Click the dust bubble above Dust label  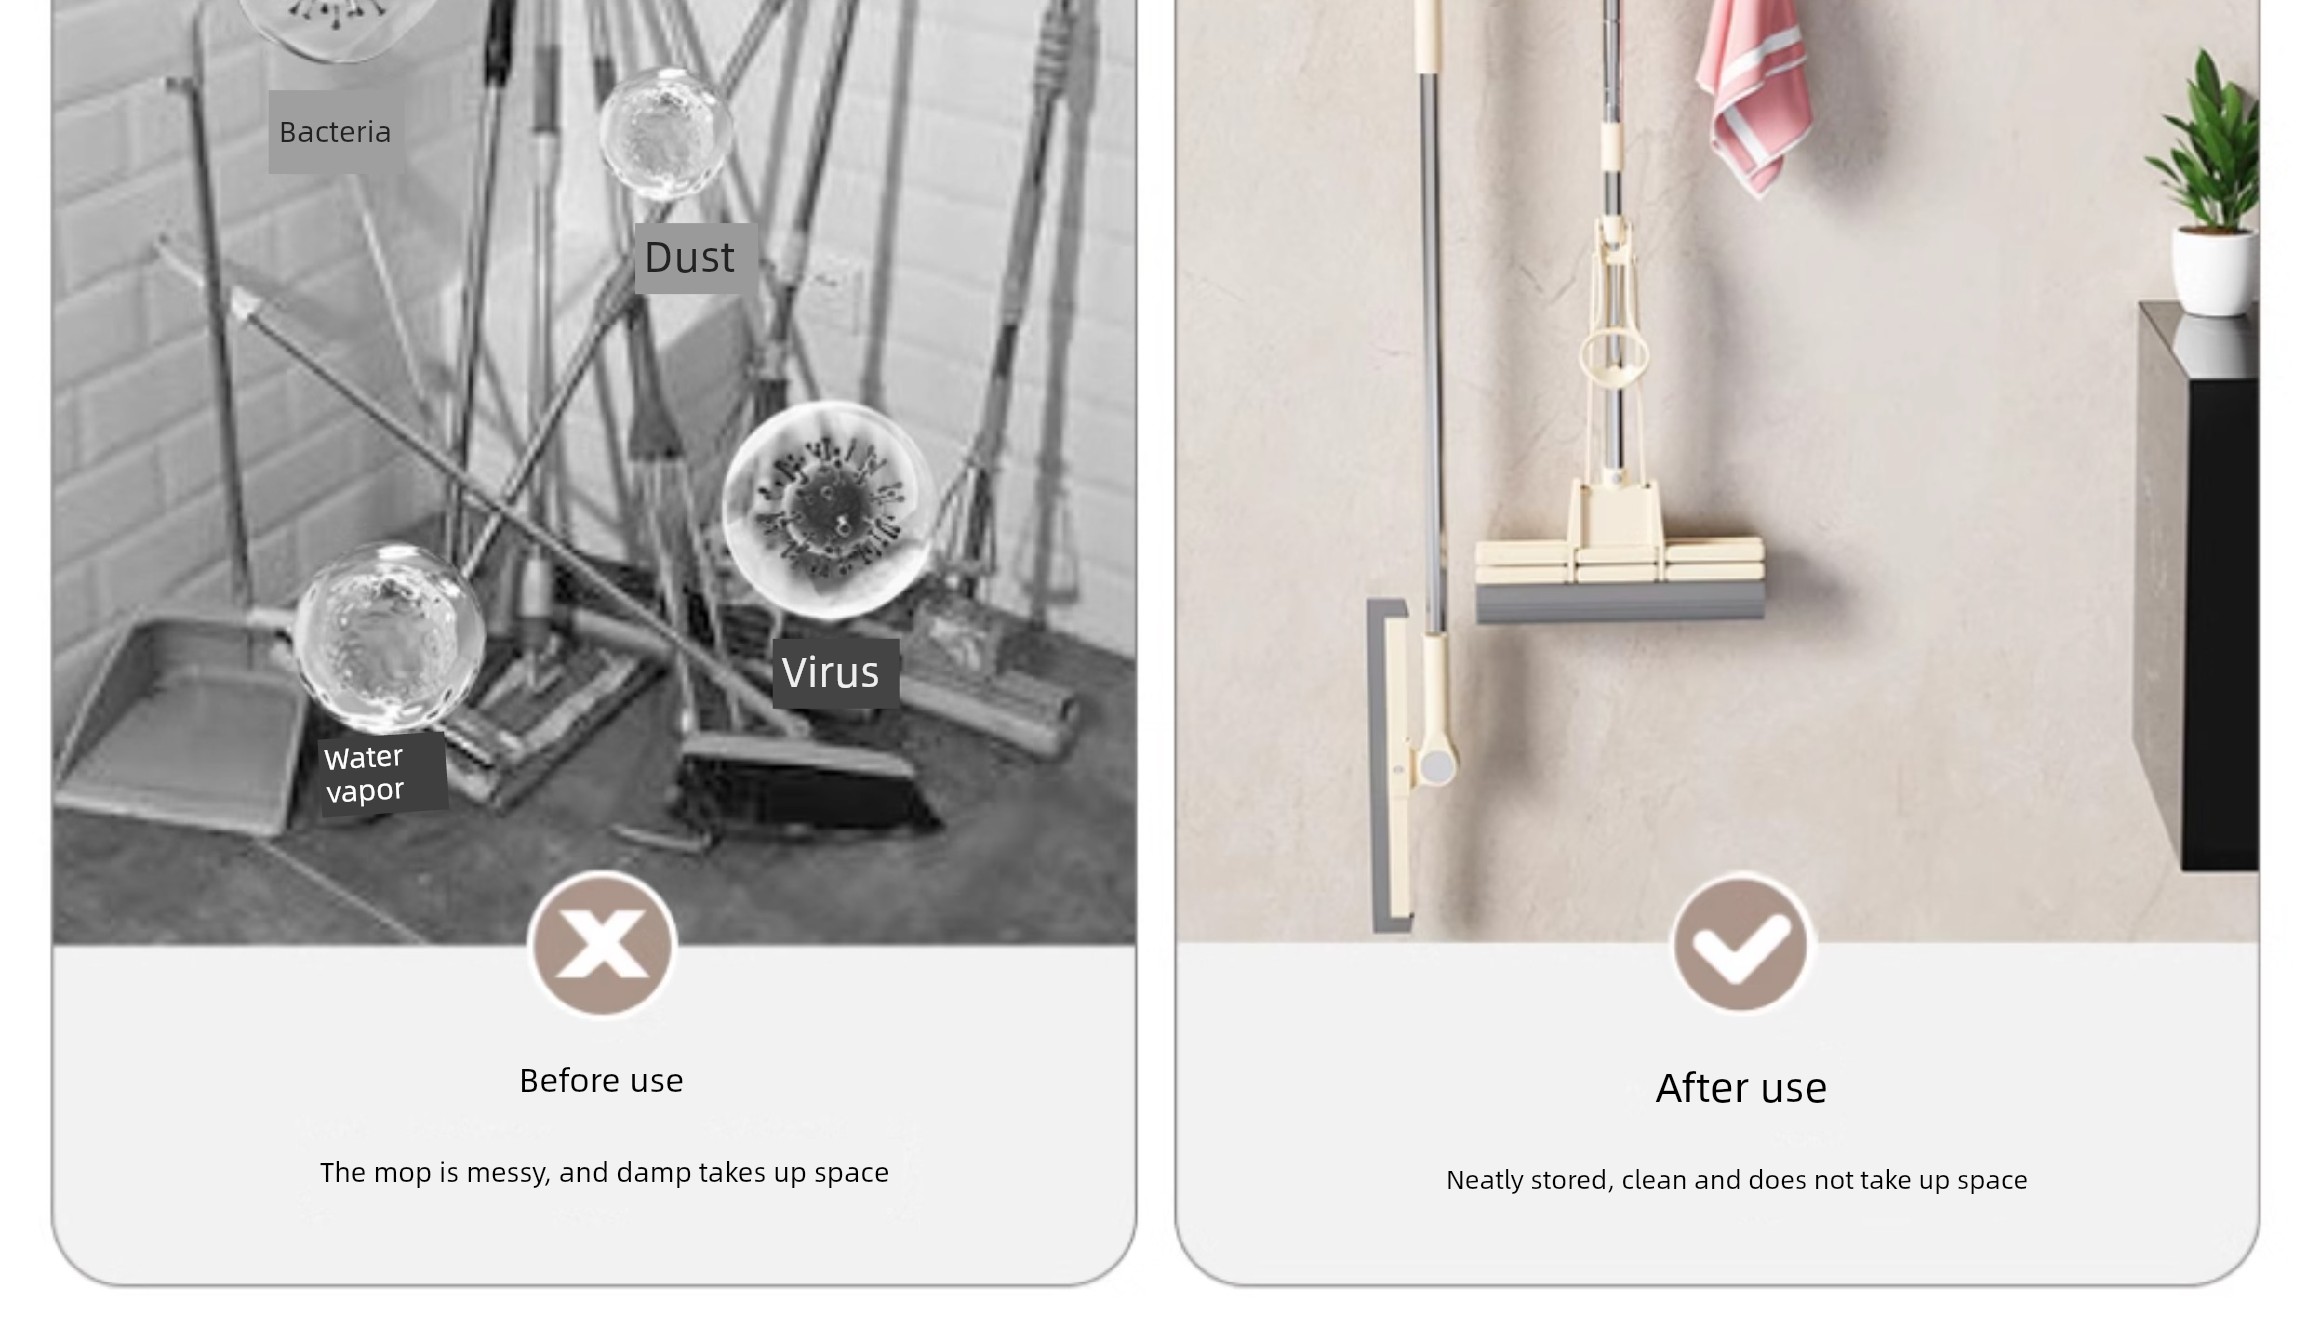coord(665,134)
